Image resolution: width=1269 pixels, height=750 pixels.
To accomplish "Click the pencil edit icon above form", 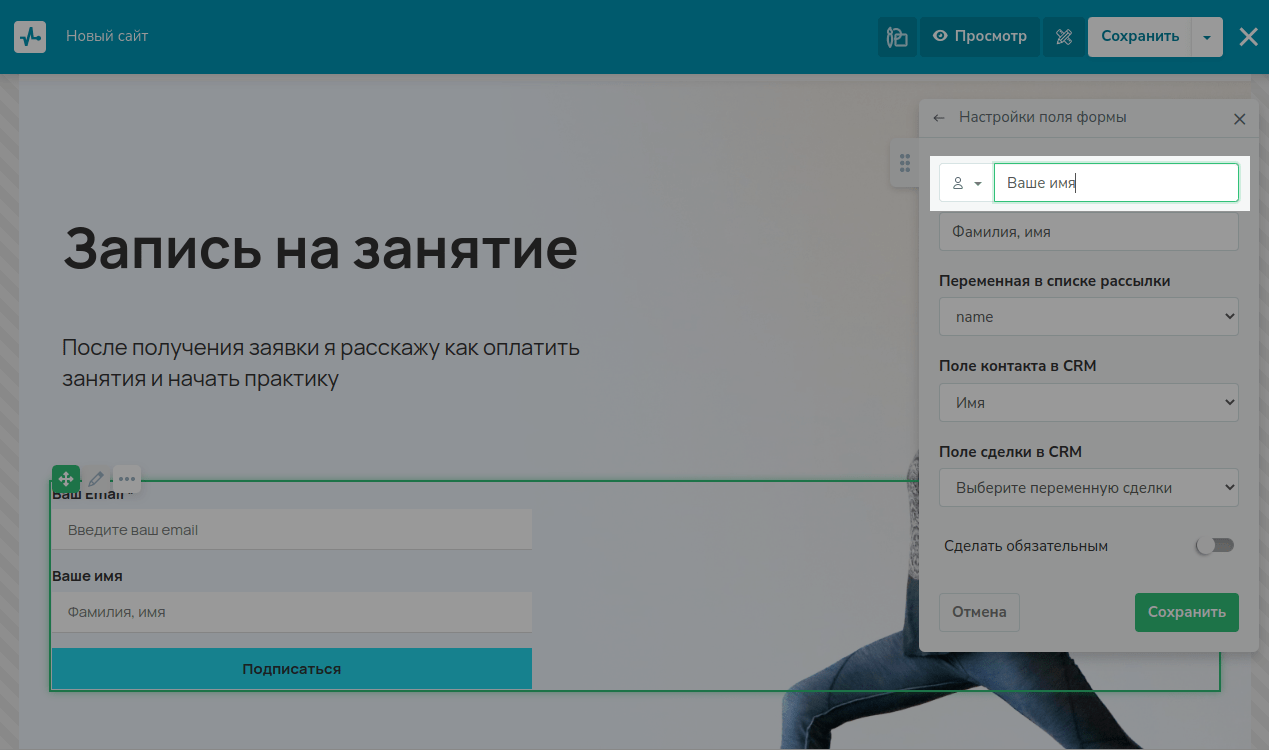I will coord(96,479).
